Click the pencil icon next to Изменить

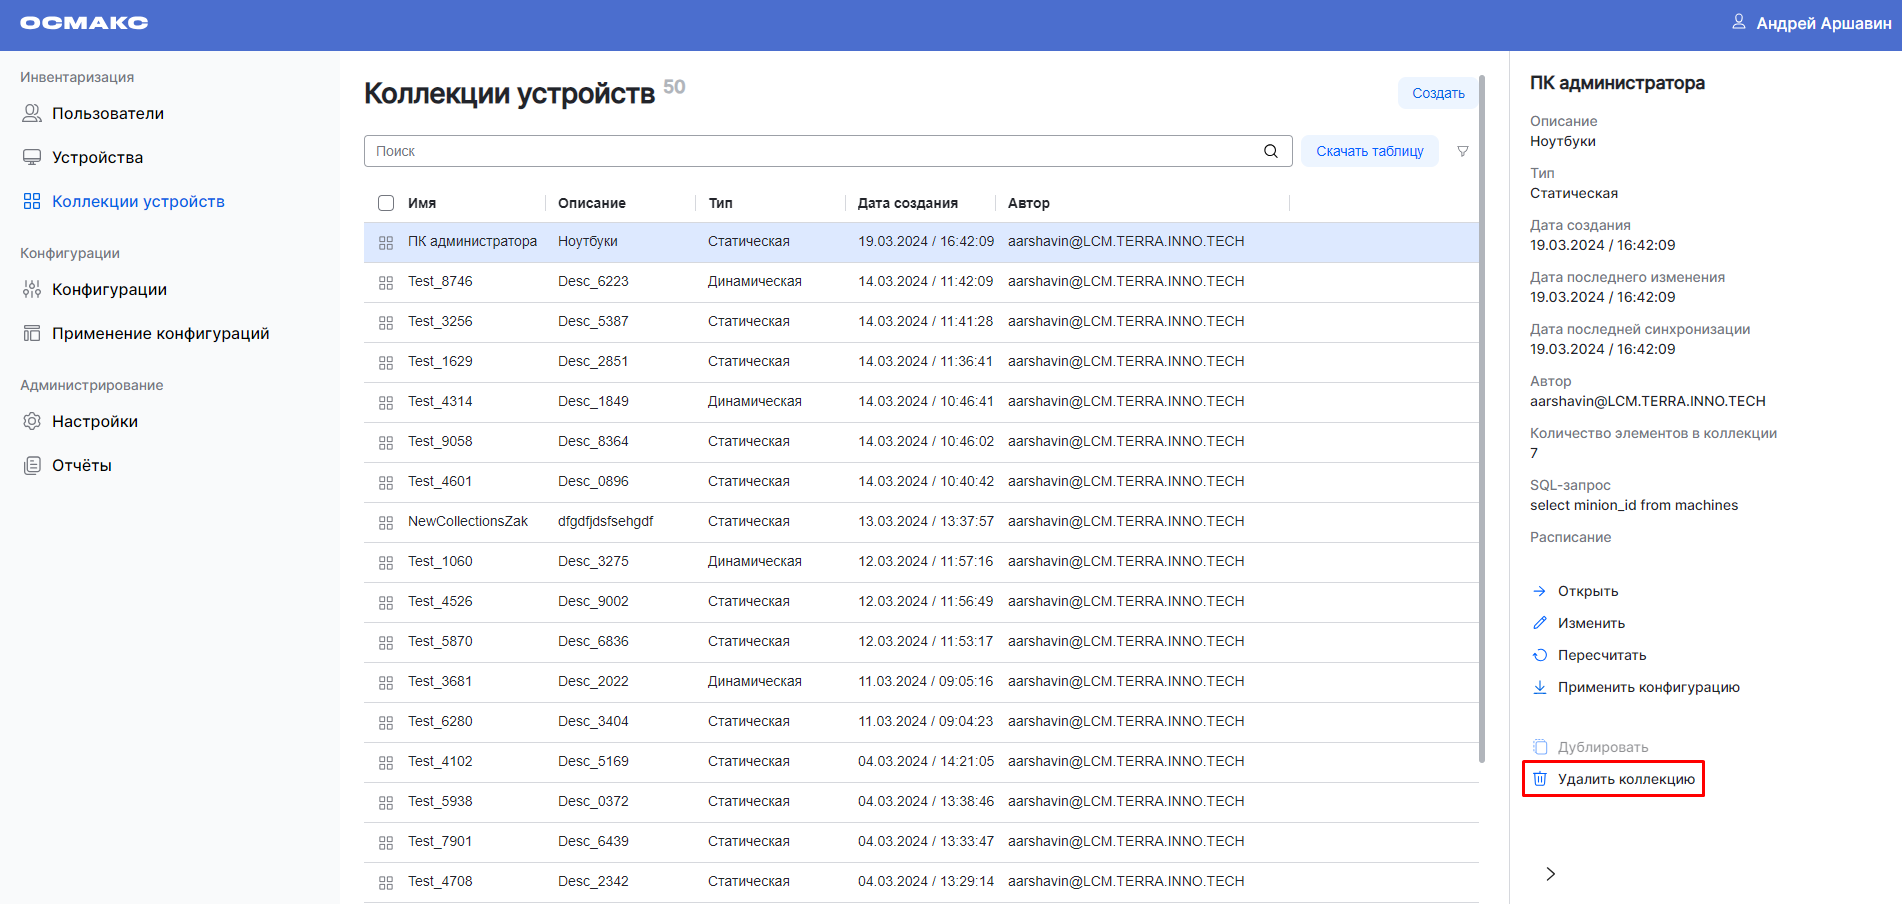(x=1540, y=623)
